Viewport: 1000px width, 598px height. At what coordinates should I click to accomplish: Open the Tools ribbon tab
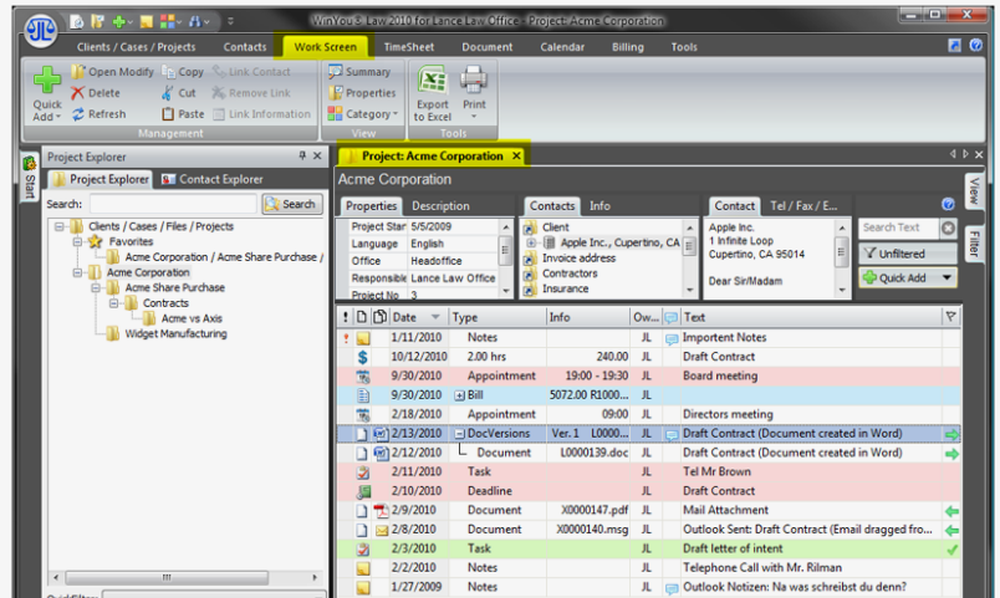click(684, 47)
